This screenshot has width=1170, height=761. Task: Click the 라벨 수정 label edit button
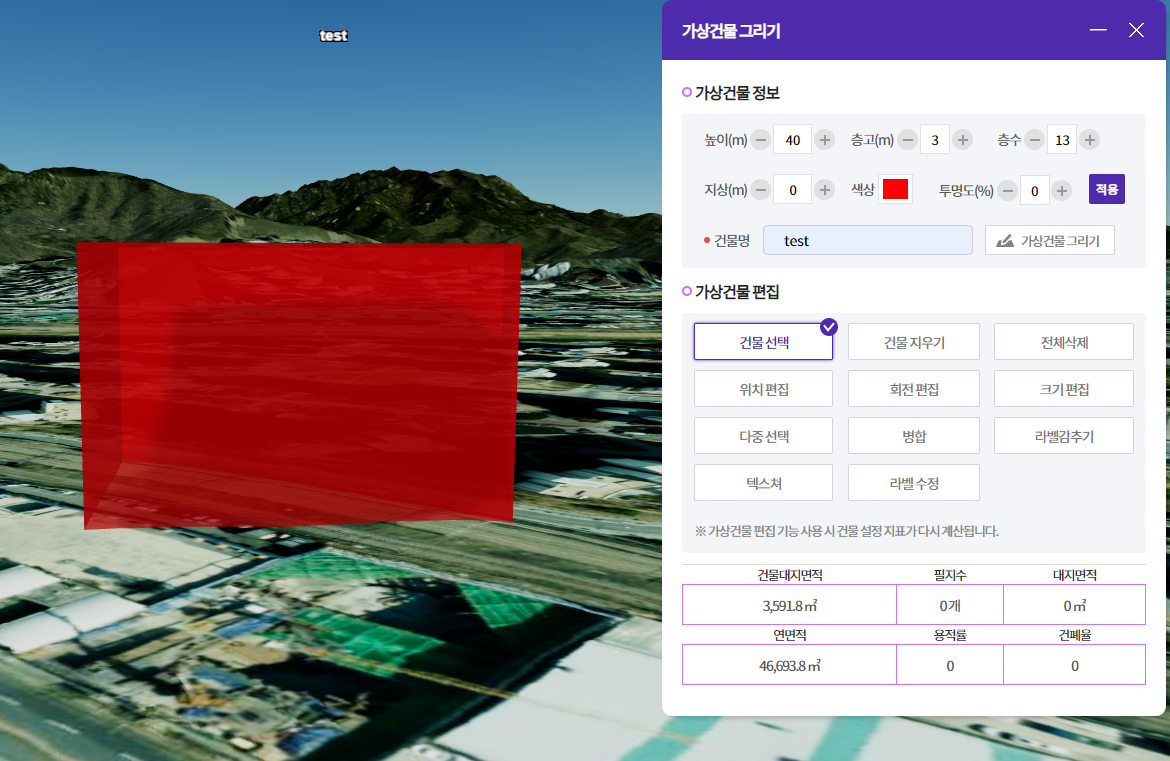(914, 483)
